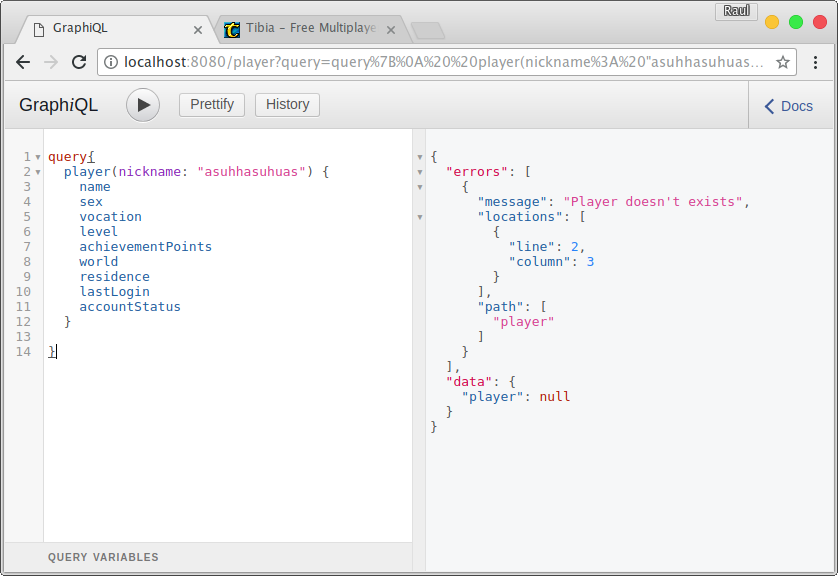Open the Chrome three-dot menu

(x=815, y=63)
